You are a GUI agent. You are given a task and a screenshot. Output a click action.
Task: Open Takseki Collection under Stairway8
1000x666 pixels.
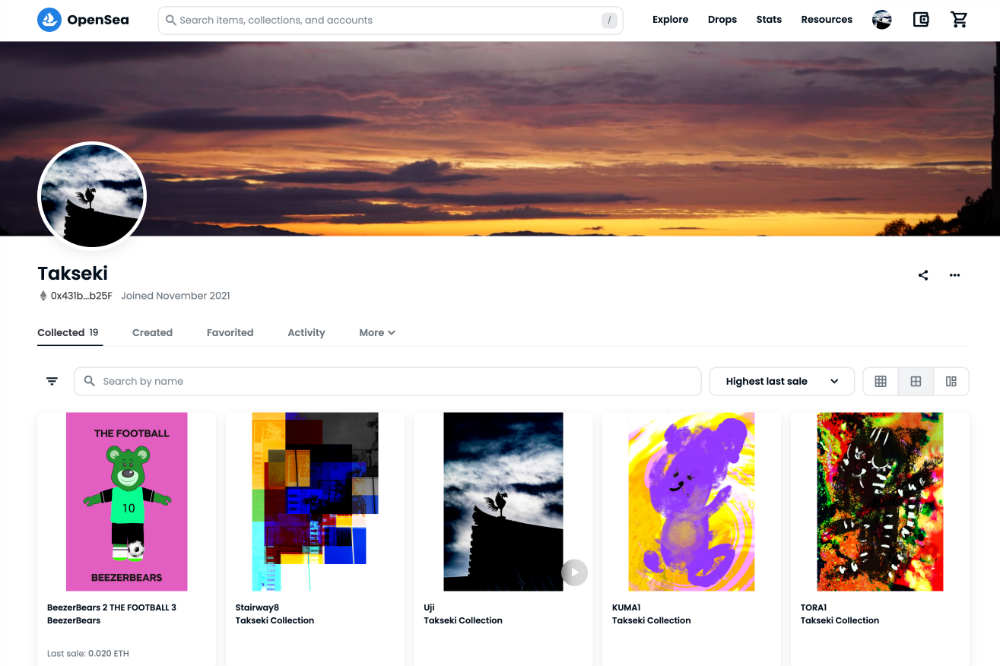point(275,620)
